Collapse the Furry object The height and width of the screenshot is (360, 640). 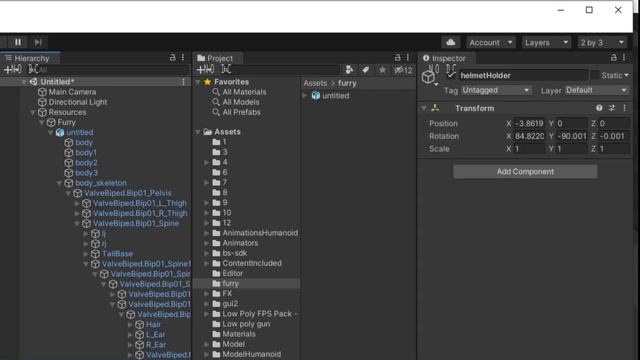[41, 122]
